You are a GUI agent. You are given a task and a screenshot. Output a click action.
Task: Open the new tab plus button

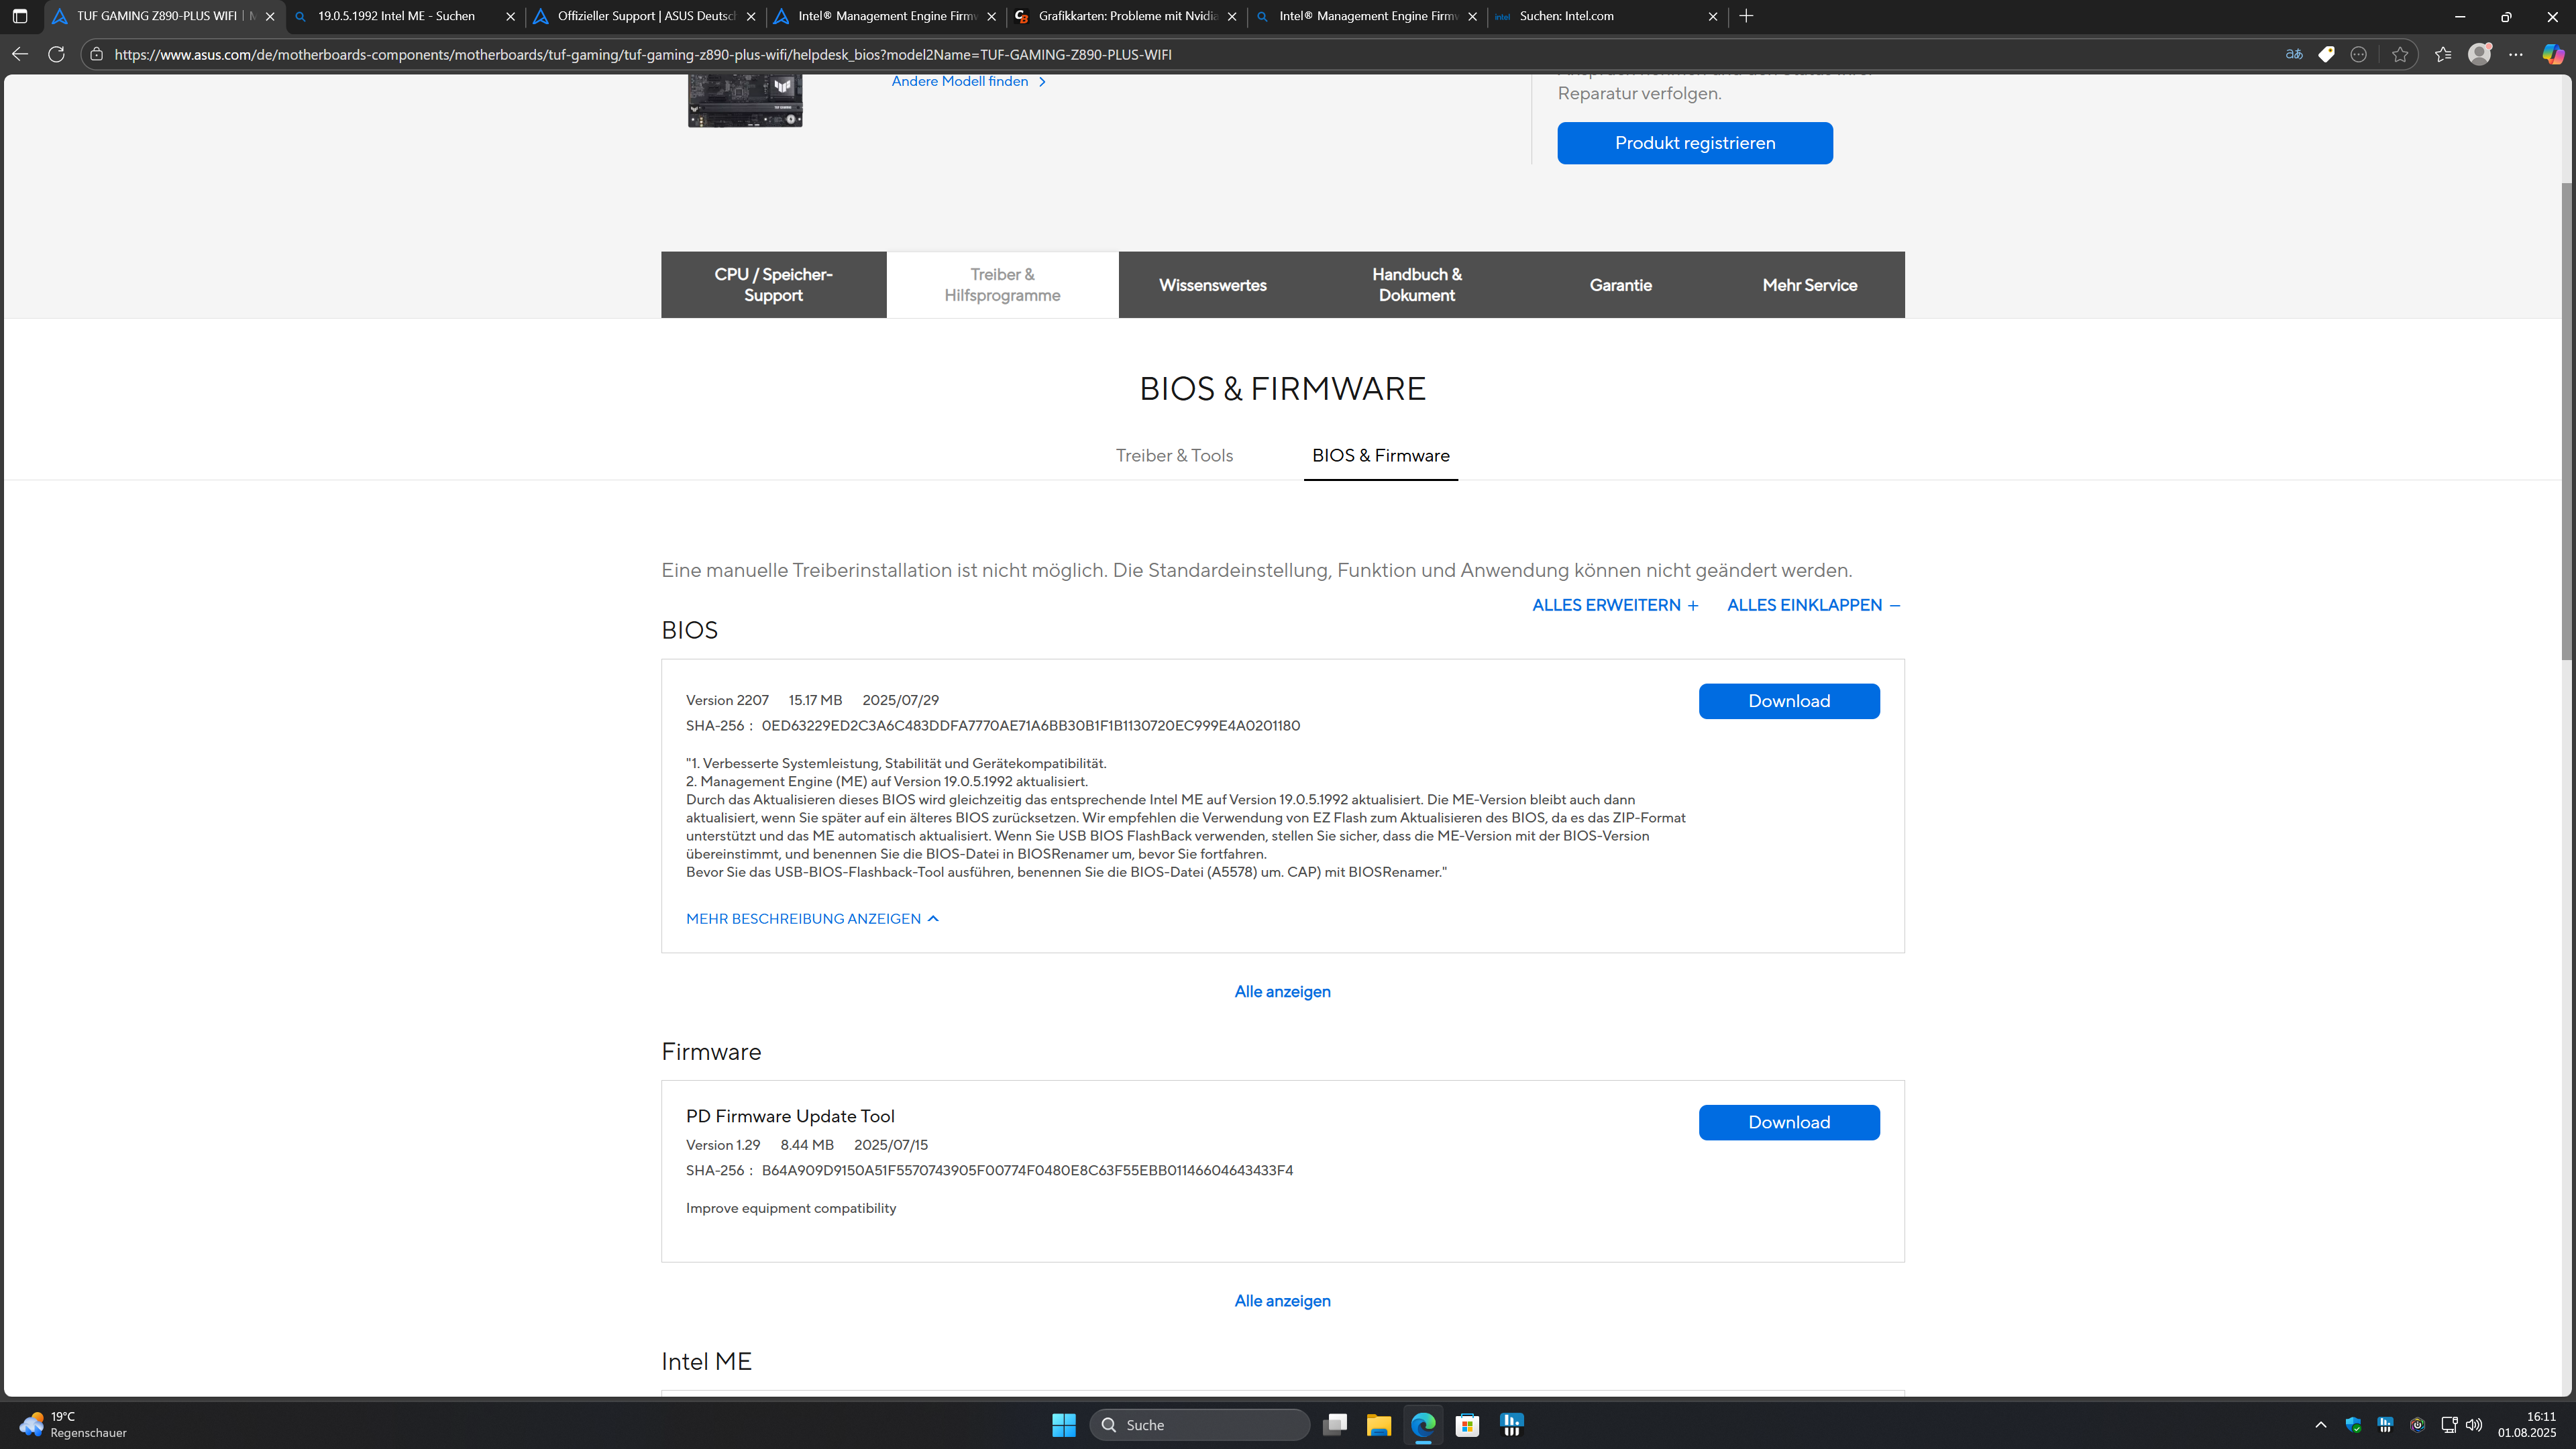pos(1746,16)
